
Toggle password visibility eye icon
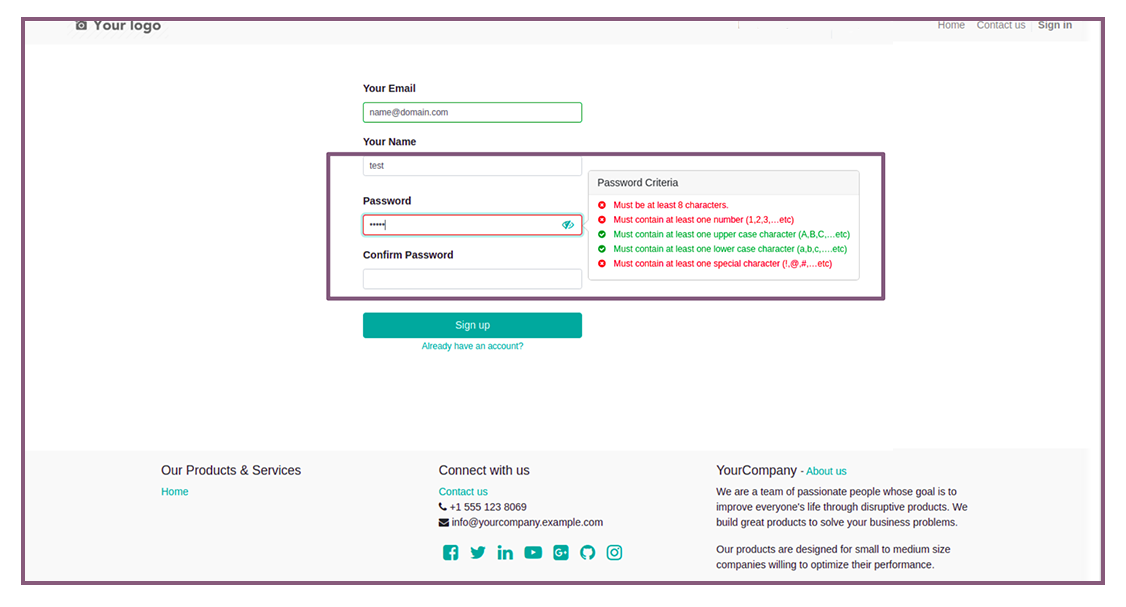(x=568, y=225)
